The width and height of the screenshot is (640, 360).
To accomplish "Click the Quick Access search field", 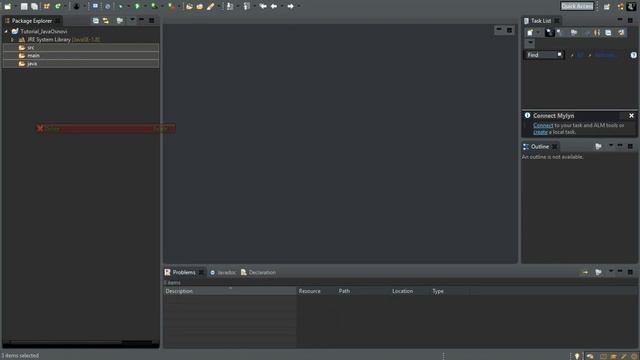I will [577, 6].
